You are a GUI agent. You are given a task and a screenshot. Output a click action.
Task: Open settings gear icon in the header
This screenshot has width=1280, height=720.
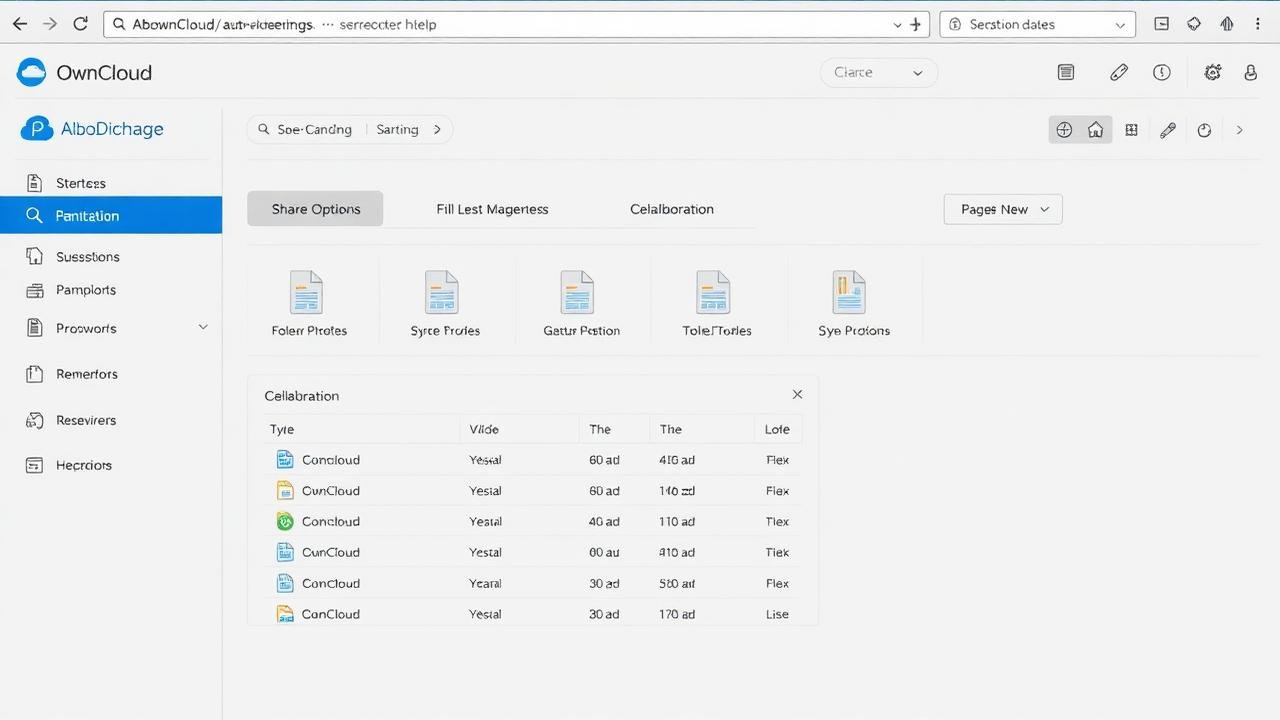pyautogui.click(x=1213, y=72)
